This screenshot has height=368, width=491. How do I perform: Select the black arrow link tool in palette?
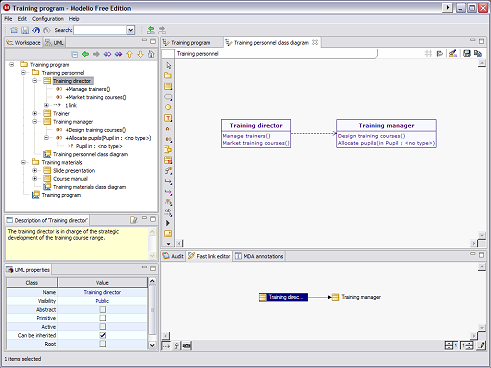click(168, 181)
